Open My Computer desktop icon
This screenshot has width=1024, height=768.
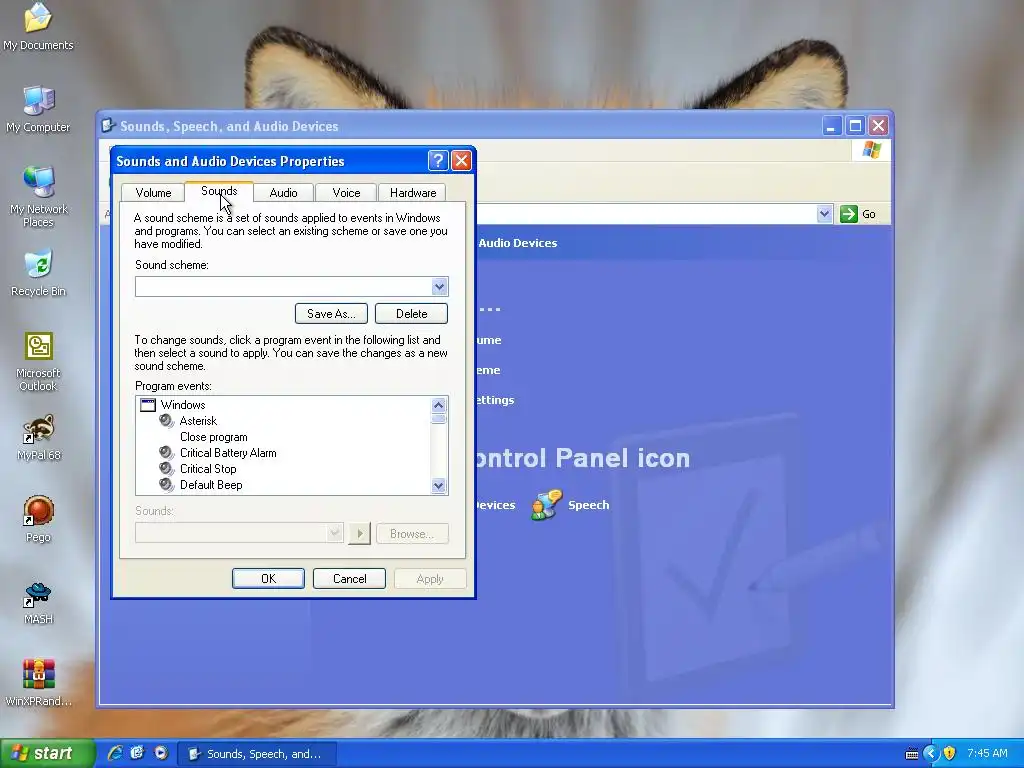coord(38,108)
